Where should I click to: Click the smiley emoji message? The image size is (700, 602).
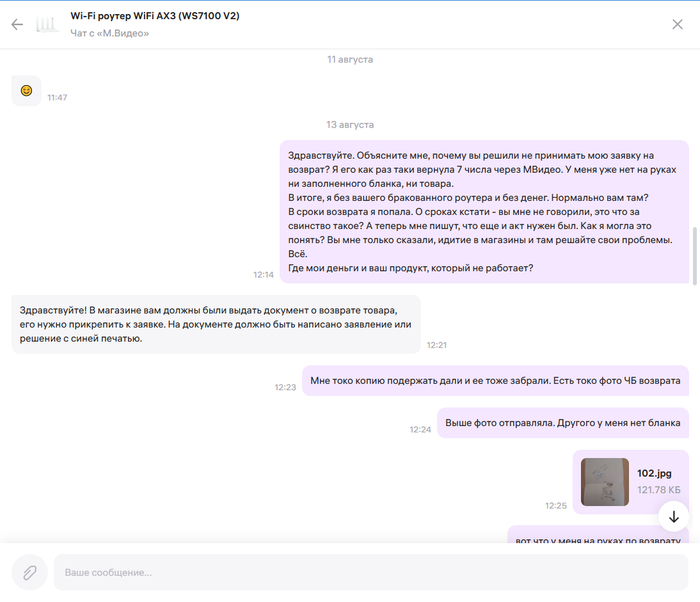(x=26, y=91)
